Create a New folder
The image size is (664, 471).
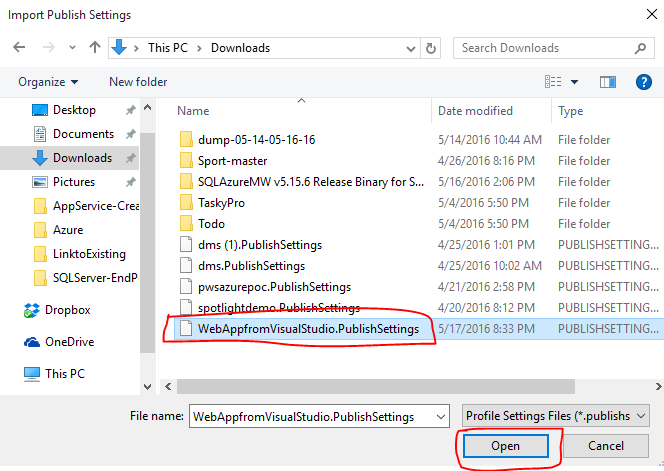pos(138,82)
